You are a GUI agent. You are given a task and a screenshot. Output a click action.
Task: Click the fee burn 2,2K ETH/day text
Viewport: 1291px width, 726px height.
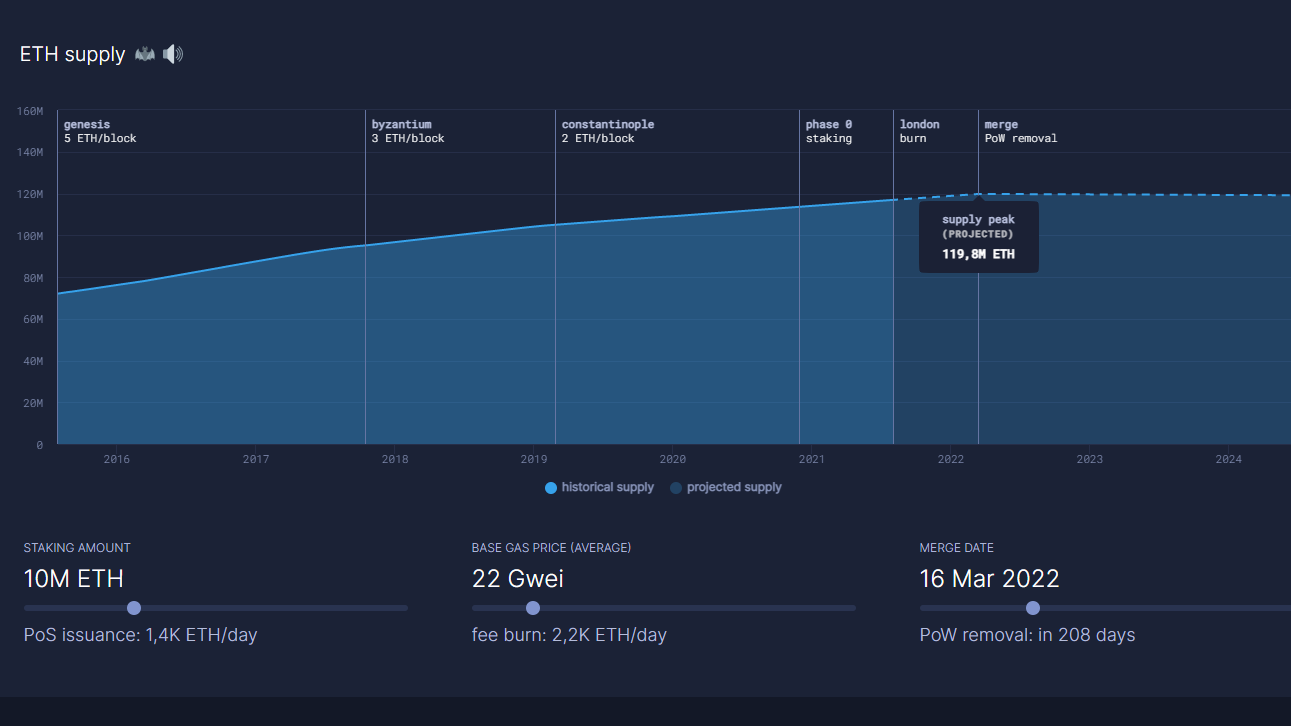[x=569, y=635]
